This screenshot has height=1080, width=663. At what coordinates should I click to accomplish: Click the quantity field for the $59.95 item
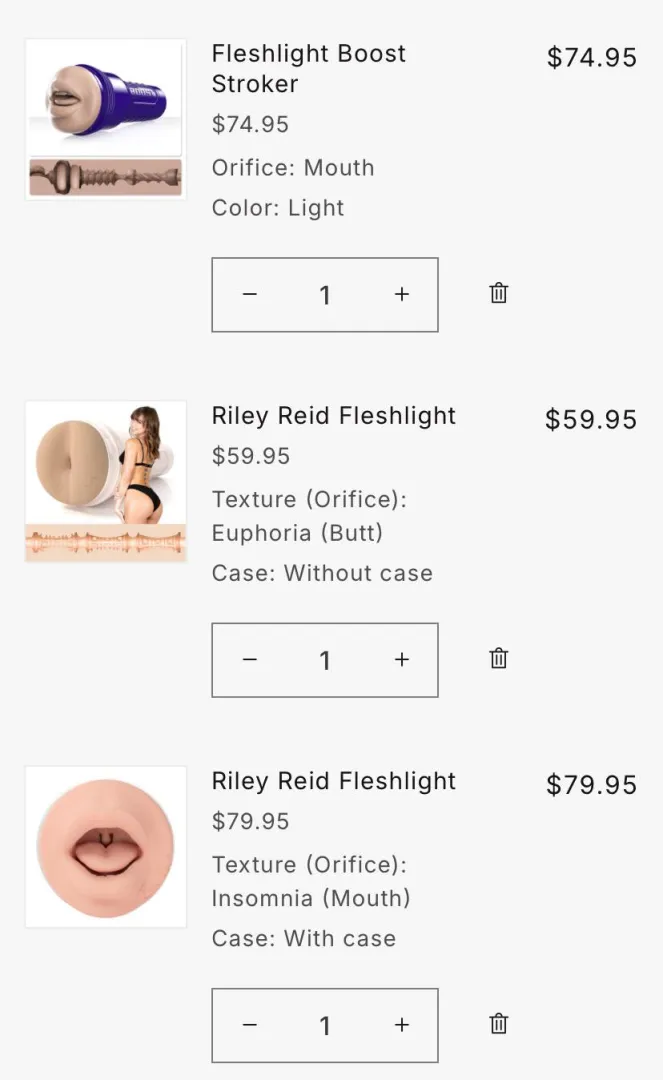pos(325,660)
